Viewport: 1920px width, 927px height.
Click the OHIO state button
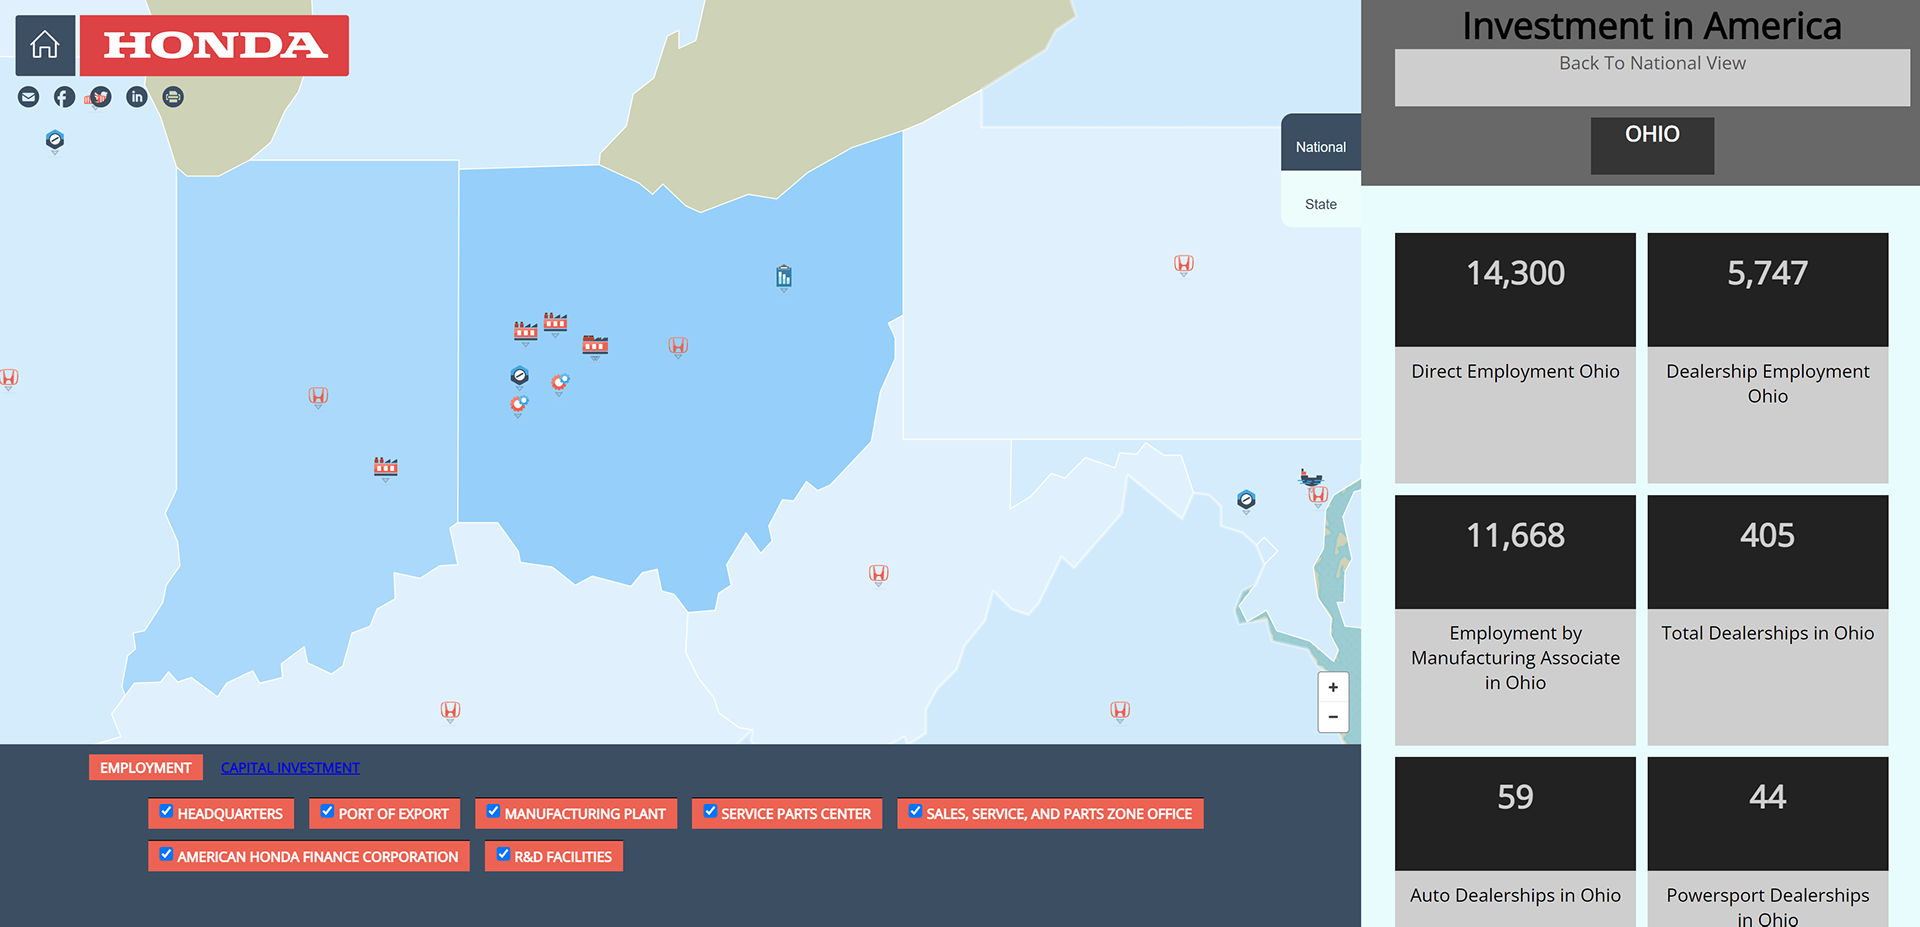tap(1652, 146)
